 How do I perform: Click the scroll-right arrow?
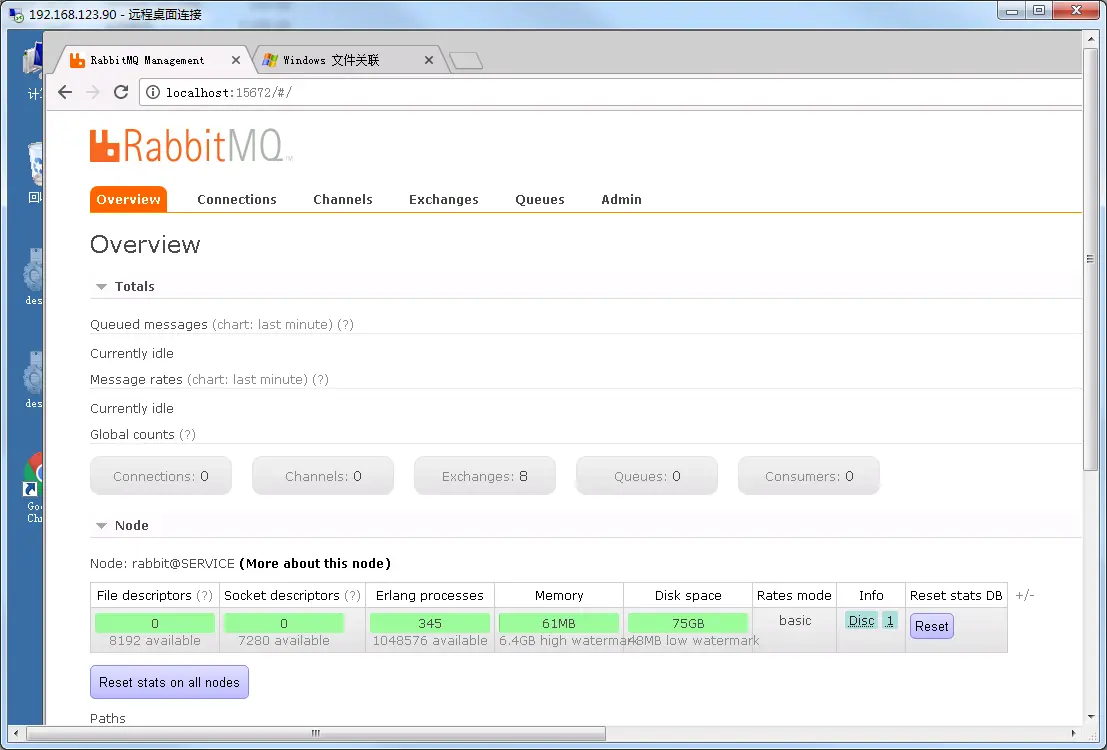[x=1074, y=733]
